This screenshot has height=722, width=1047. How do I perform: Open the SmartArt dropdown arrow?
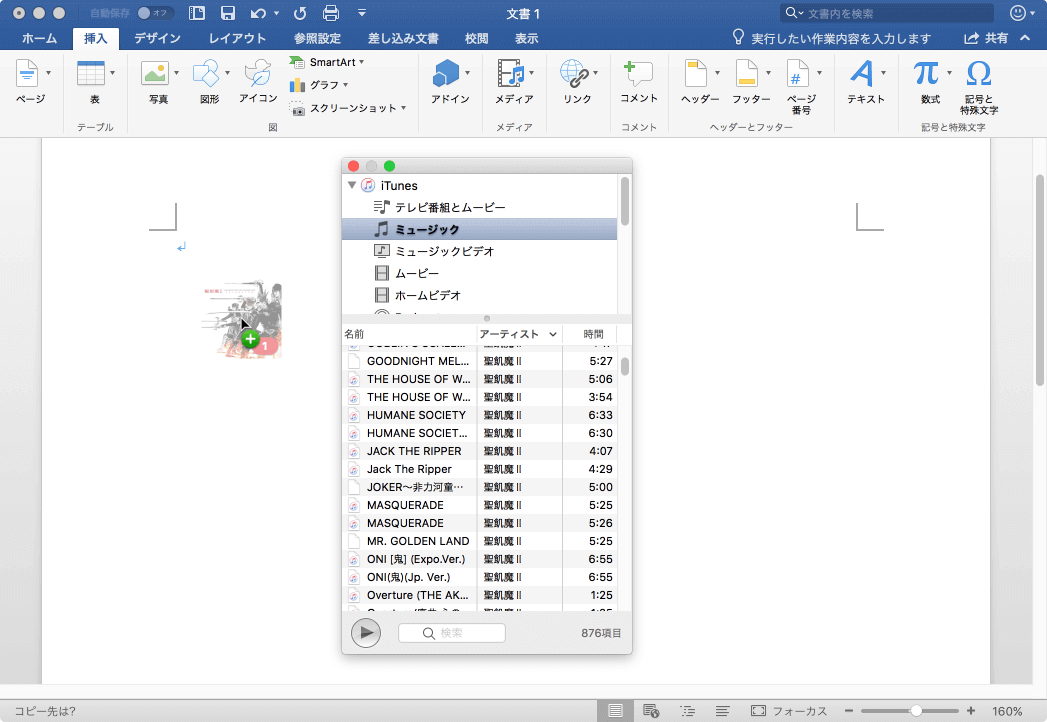point(362,62)
